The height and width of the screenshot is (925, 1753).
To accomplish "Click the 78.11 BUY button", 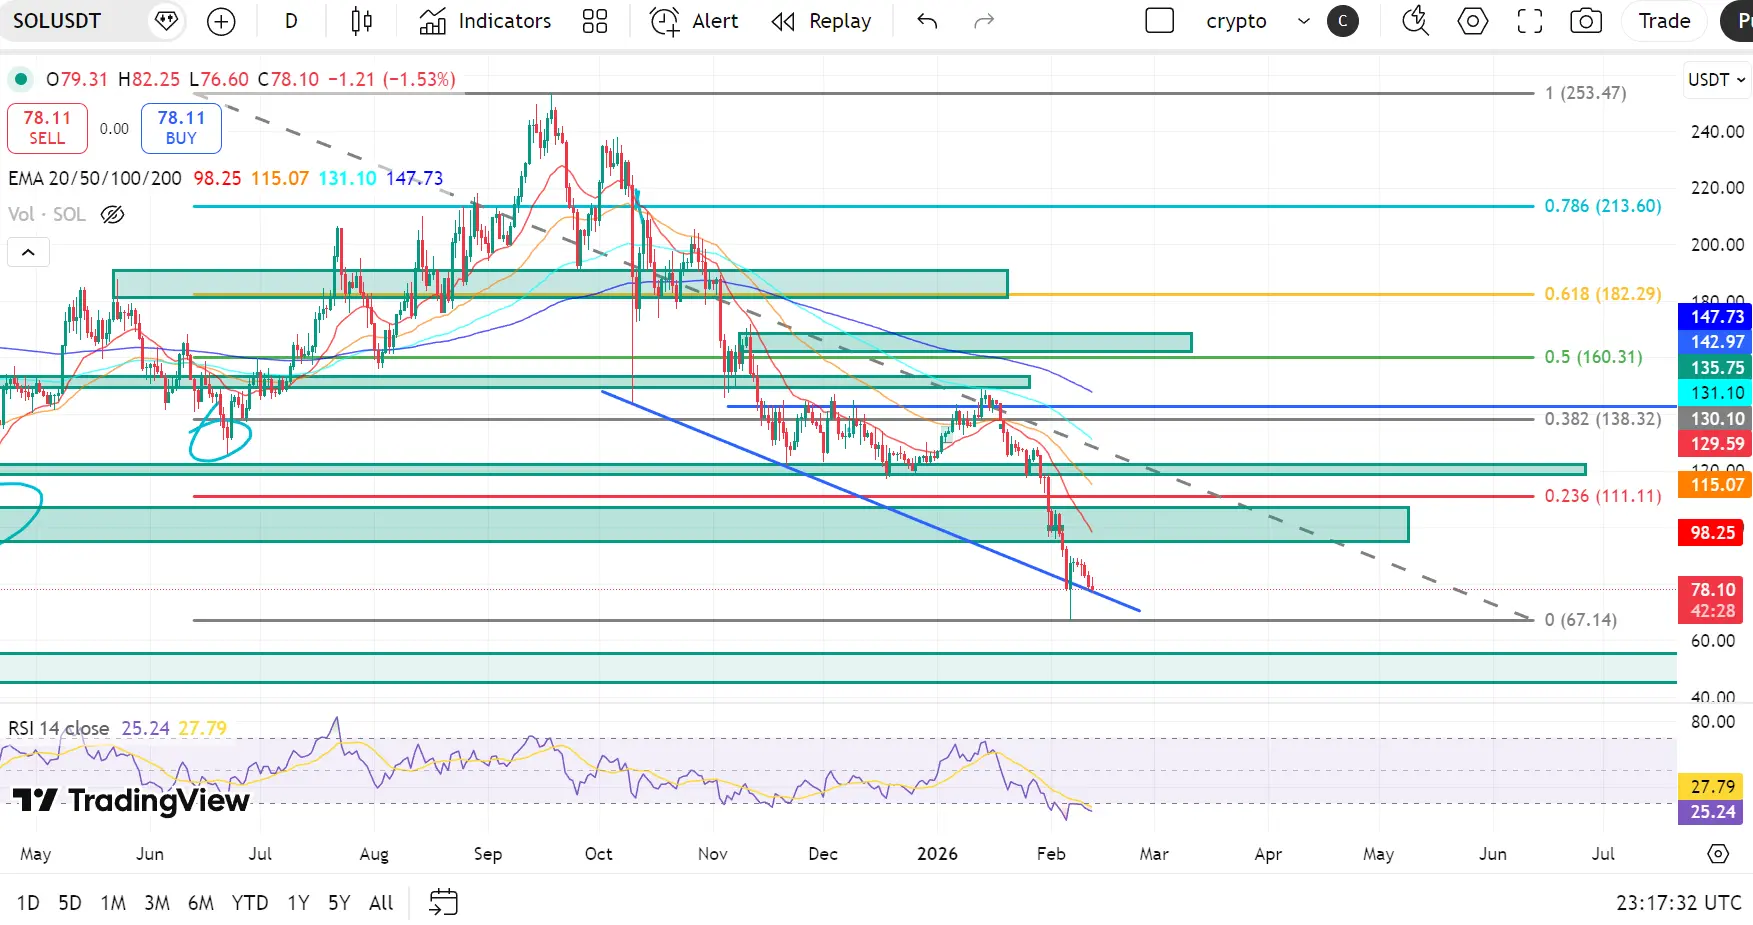I will 181,128.
